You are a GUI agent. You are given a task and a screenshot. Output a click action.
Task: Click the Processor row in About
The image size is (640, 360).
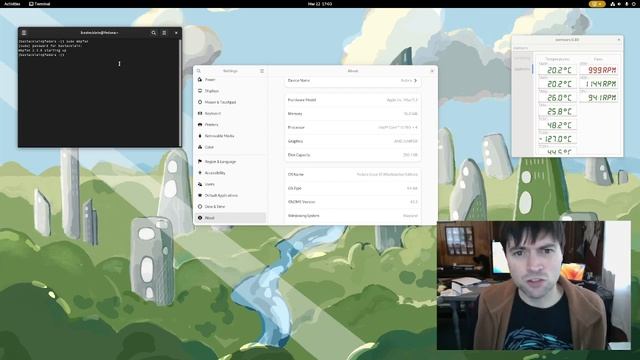pos(353,127)
